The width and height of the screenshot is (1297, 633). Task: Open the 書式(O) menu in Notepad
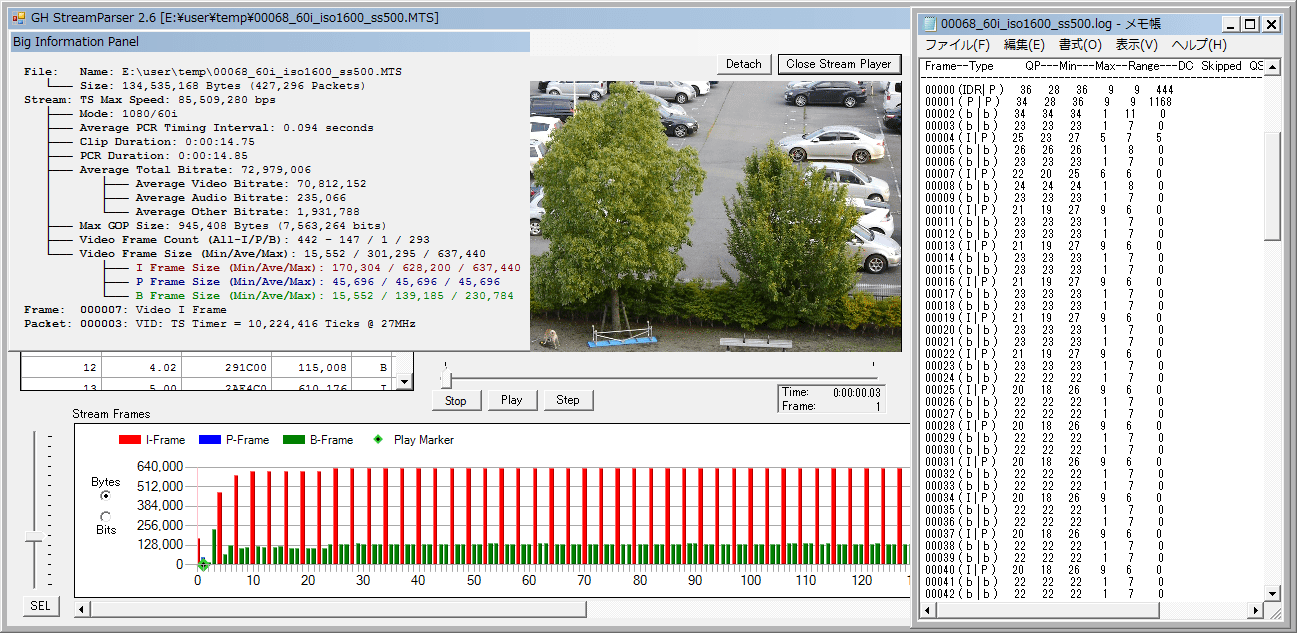(1080, 45)
